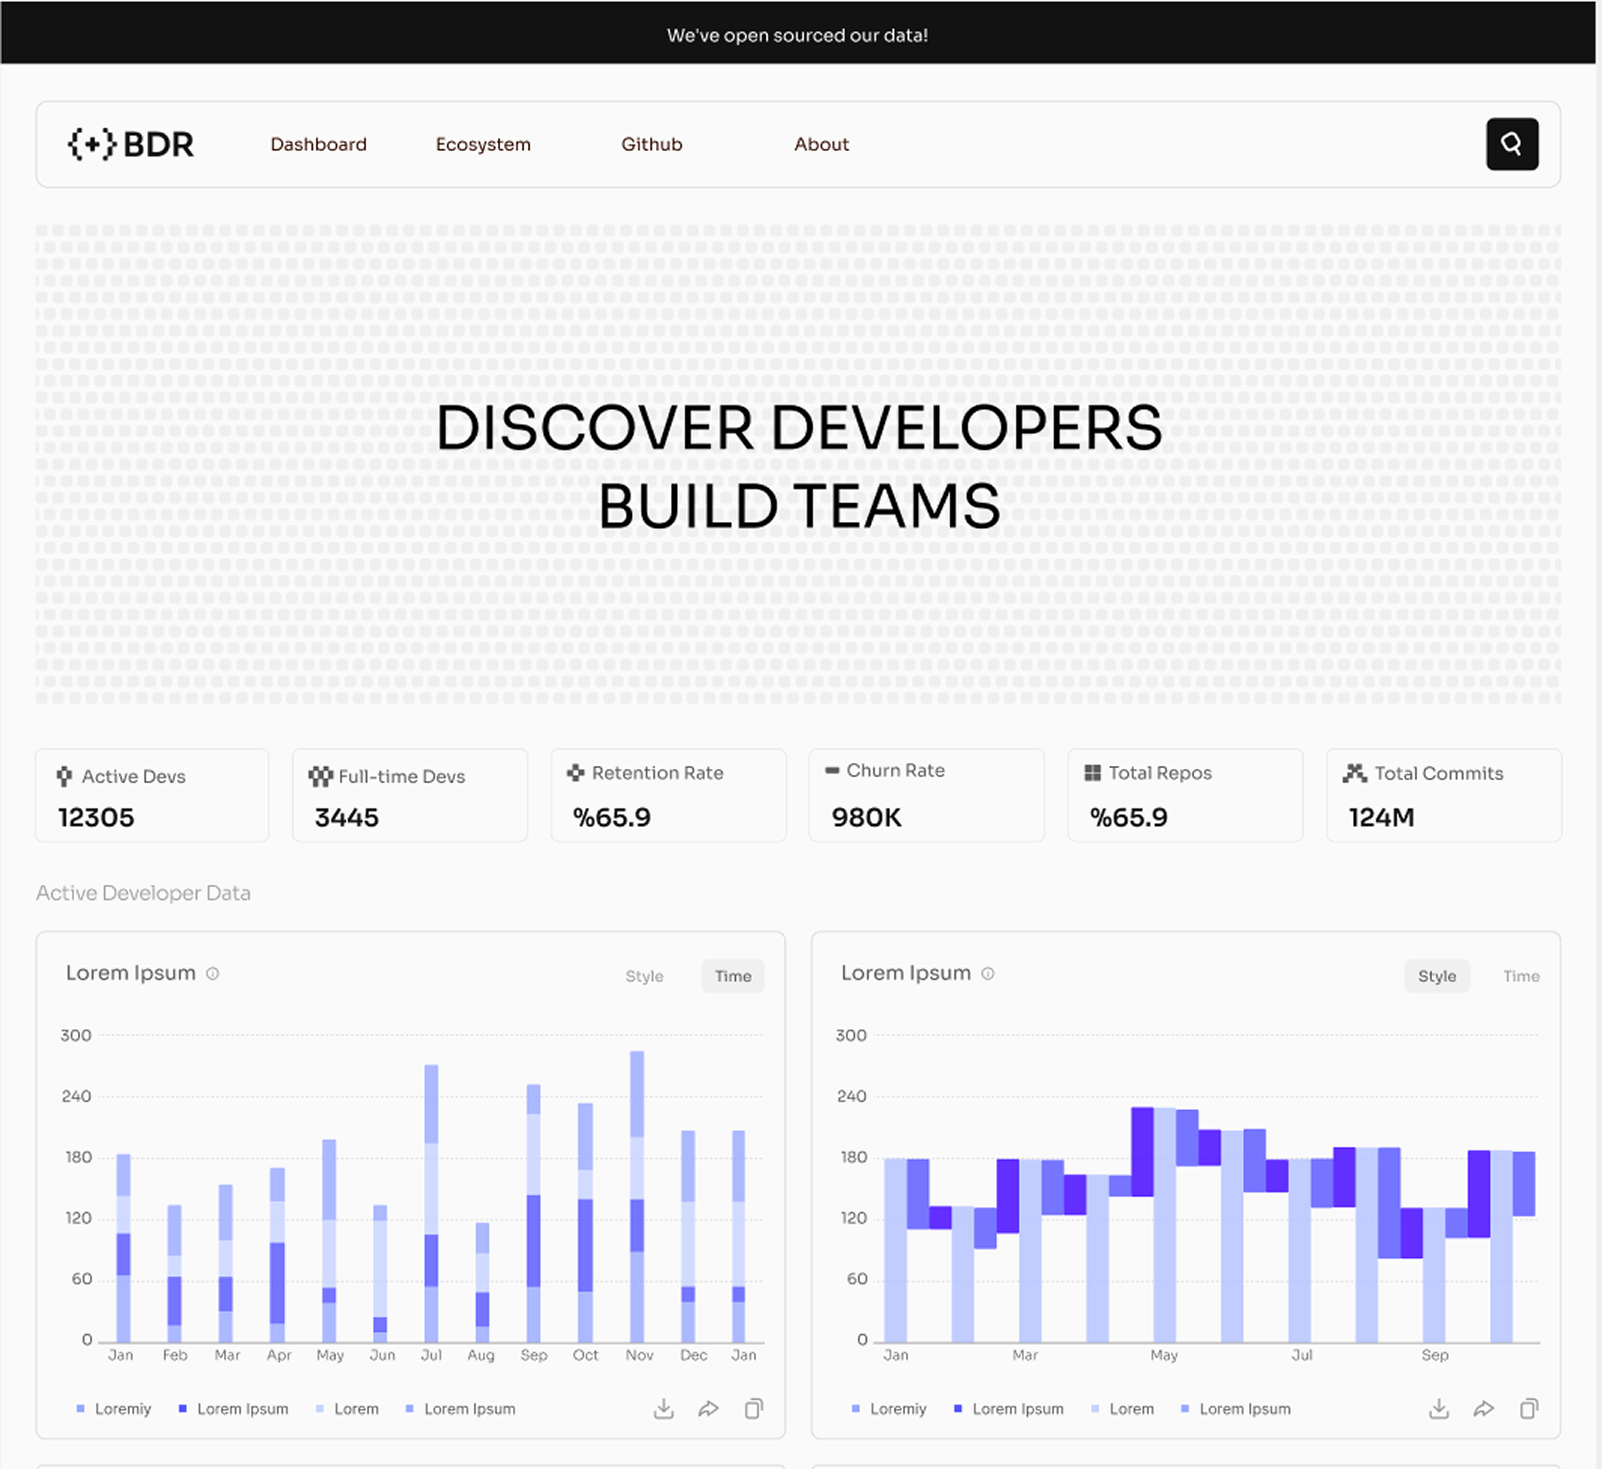1602x1470 pixels.
Task: Click the Active Developer Data heading
Action: coord(143,893)
